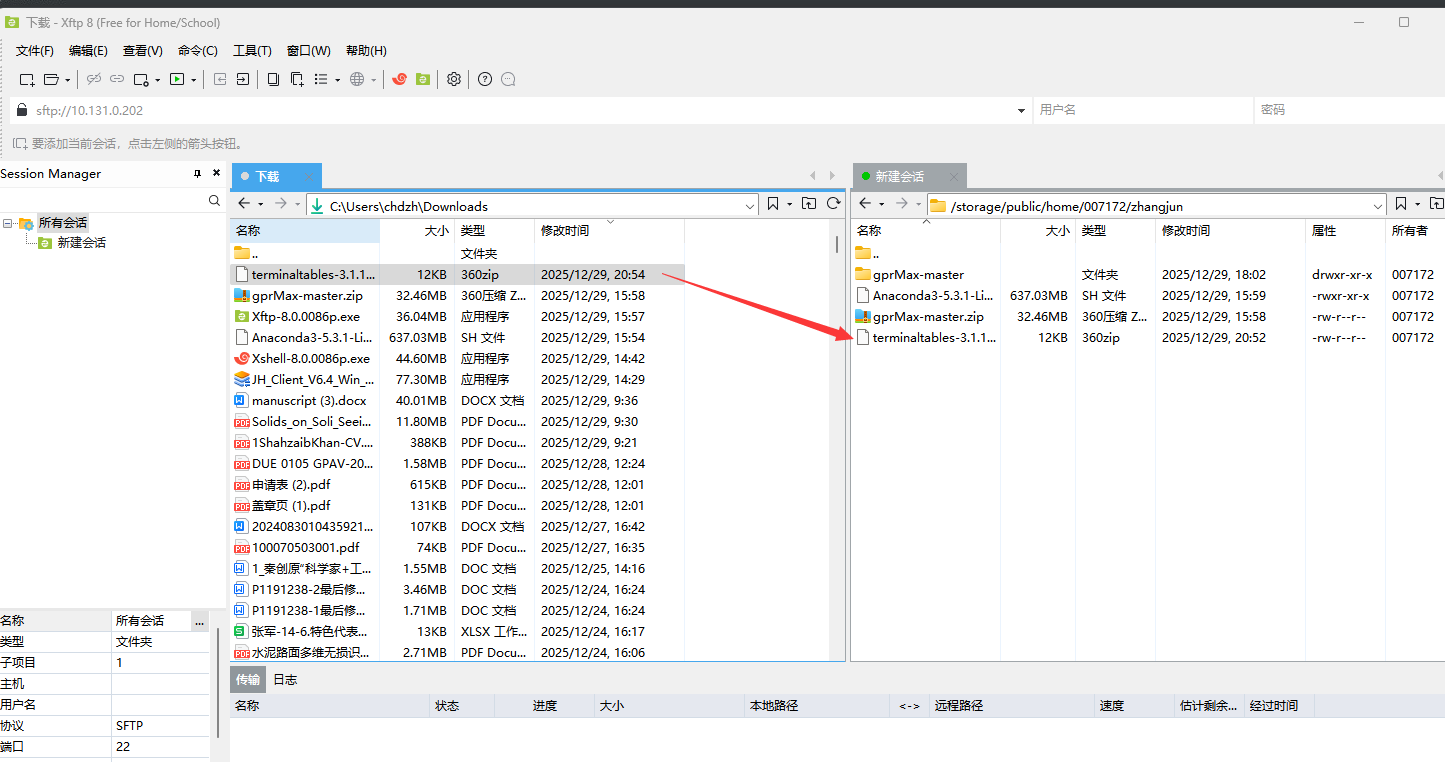Close the 新建会话 tab
1445x762 pixels.
[953, 177]
